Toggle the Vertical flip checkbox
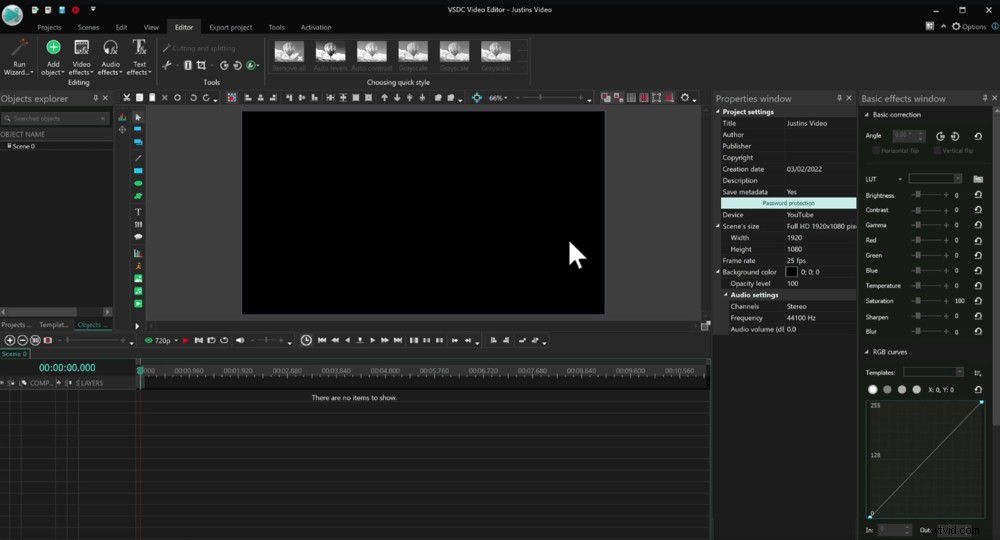This screenshot has width=1000, height=540. 937,150
